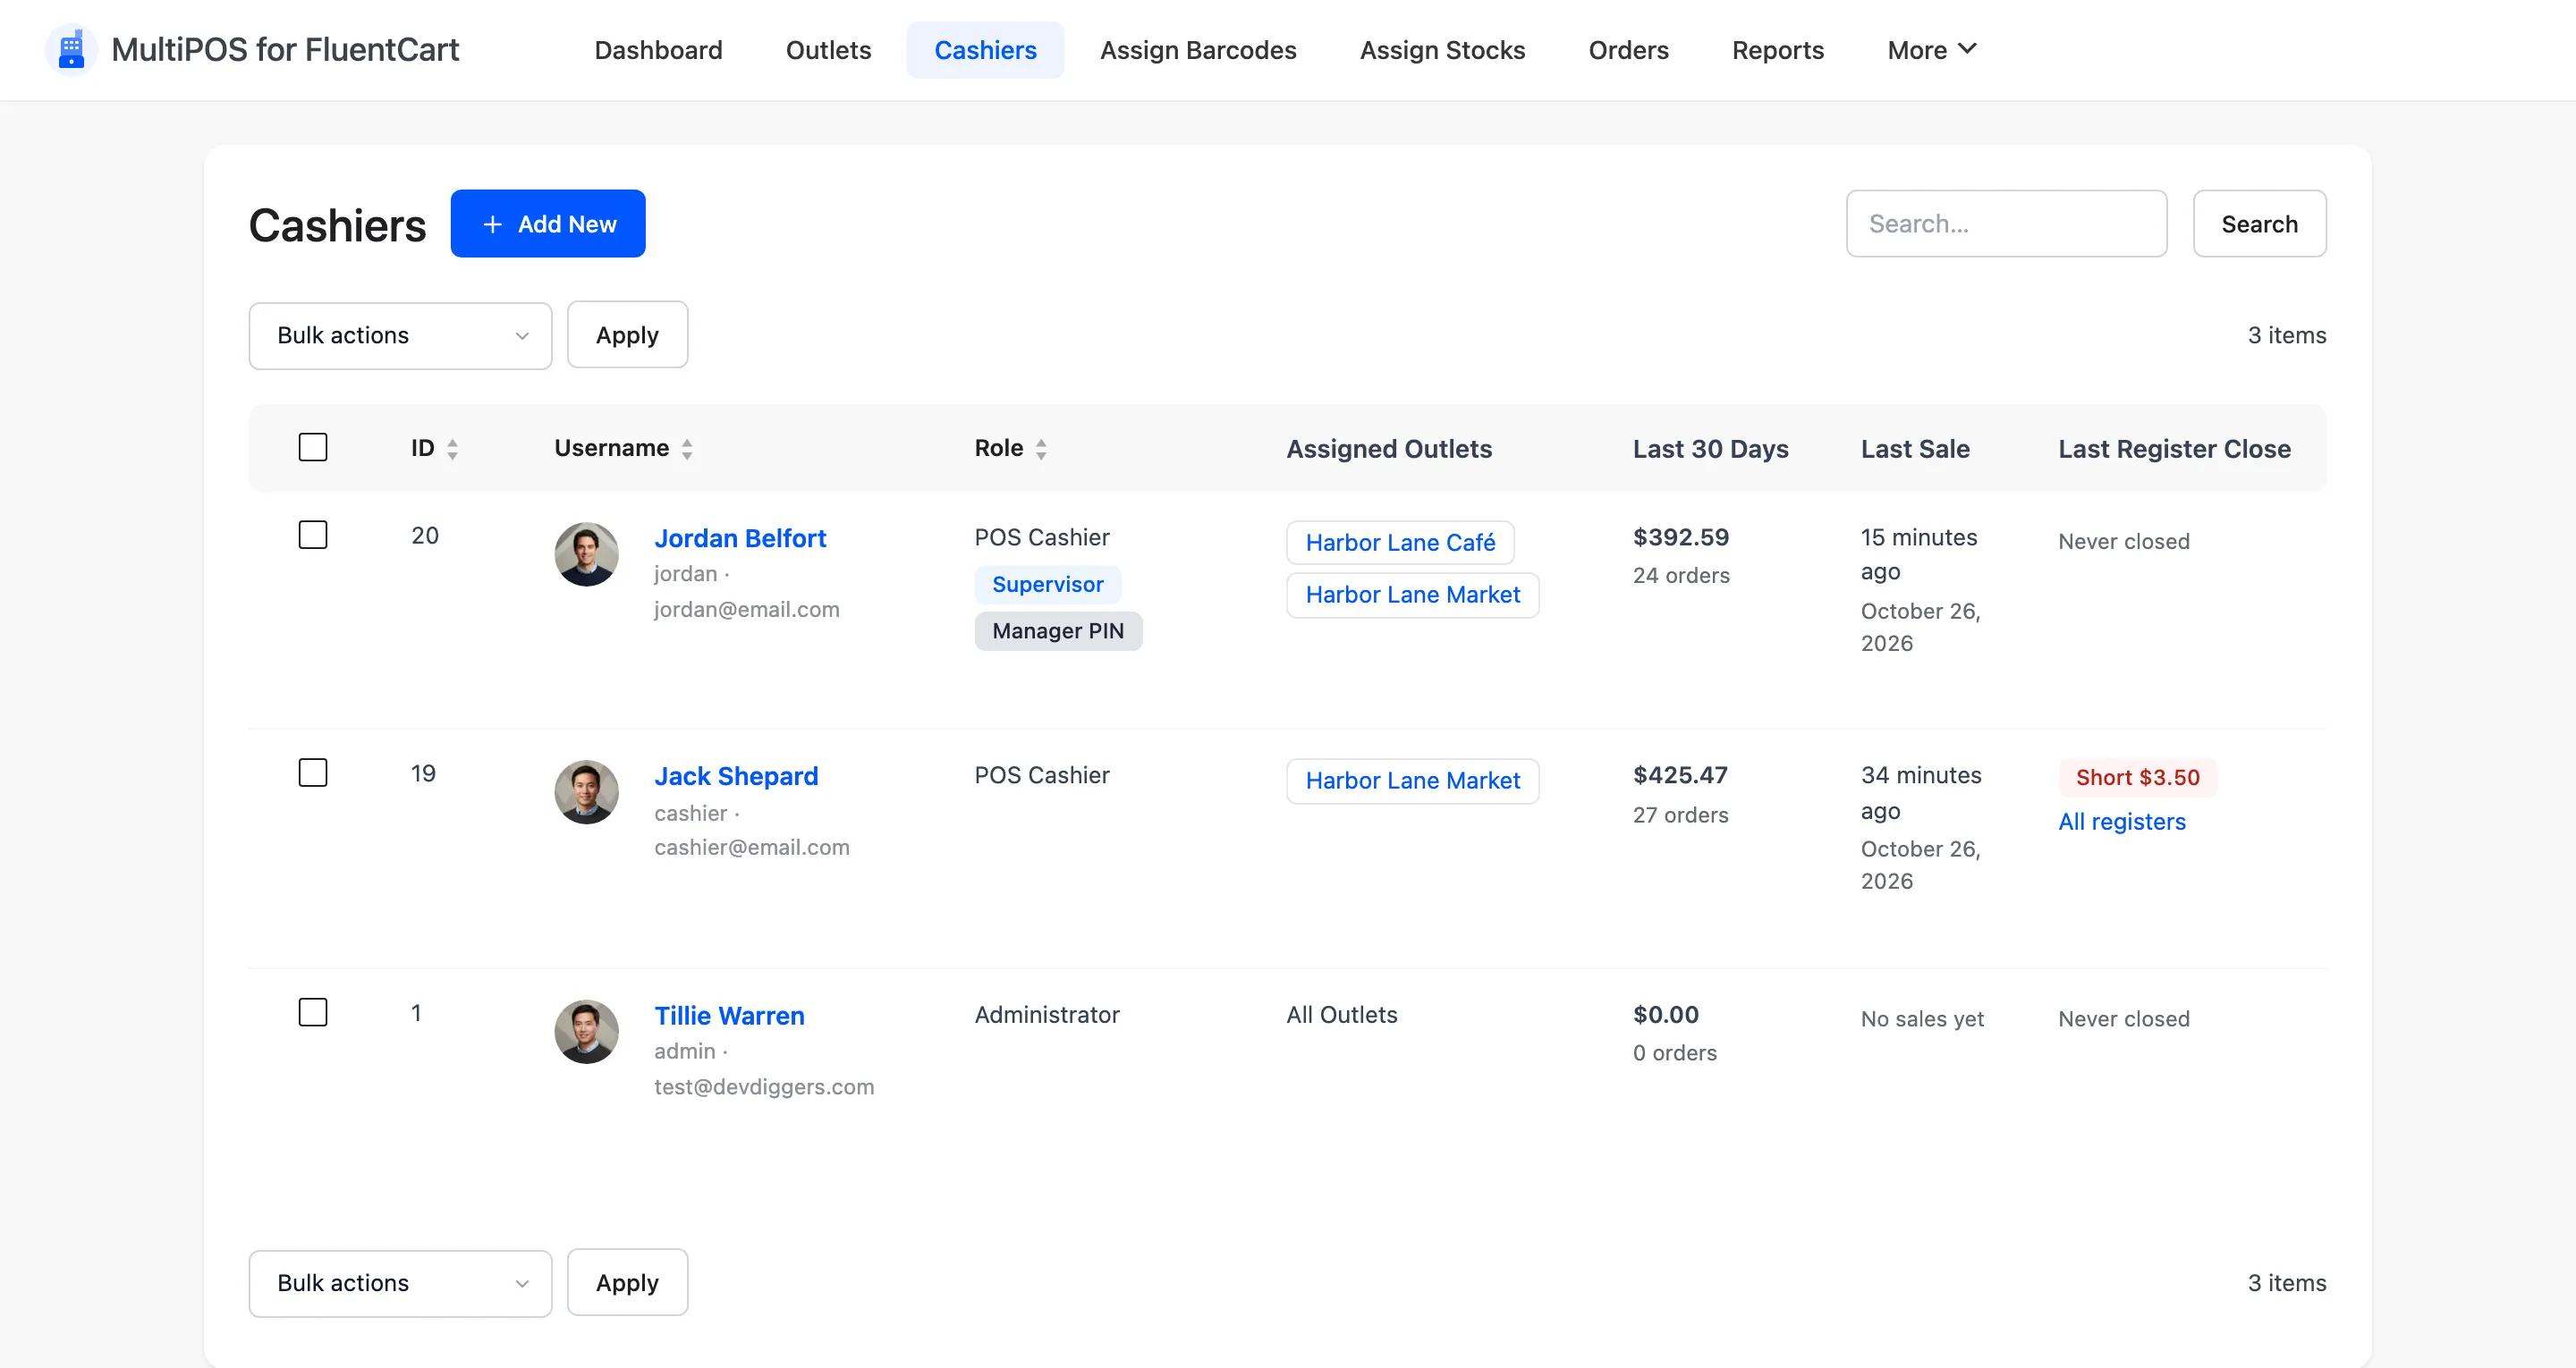Viewport: 2576px width, 1368px height.
Task: Click Harbor Lane Market tag in Jordan's row
Action: (x=1412, y=595)
